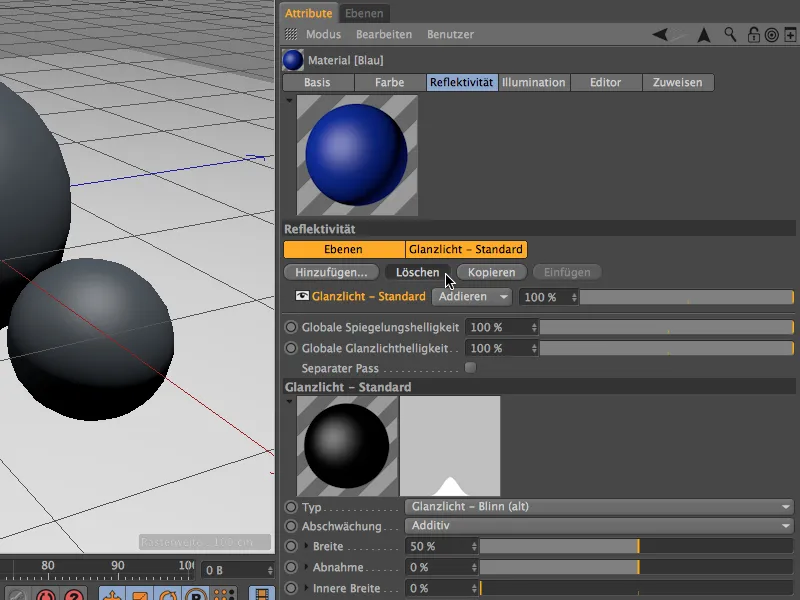Switch to the Farbe material tab

click(x=390, y=82)
